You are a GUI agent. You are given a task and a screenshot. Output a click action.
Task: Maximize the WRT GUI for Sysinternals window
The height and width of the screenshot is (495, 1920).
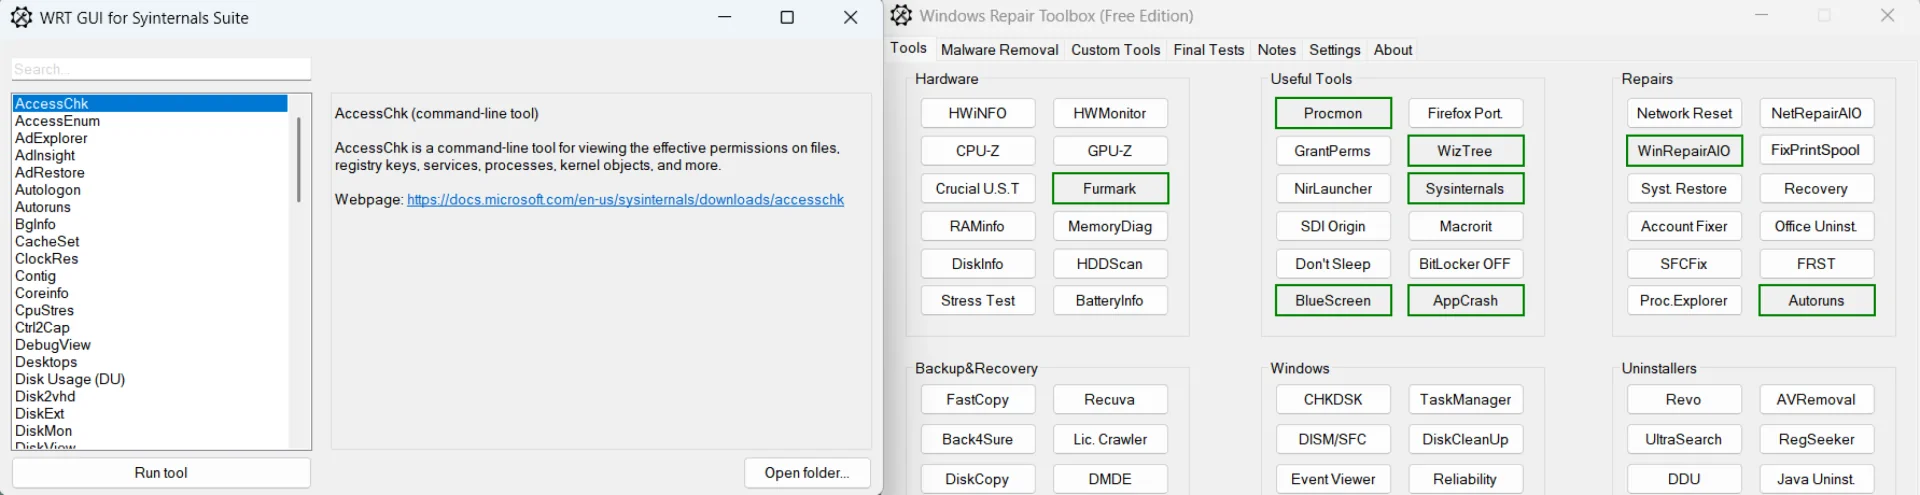tap(787, 17)
